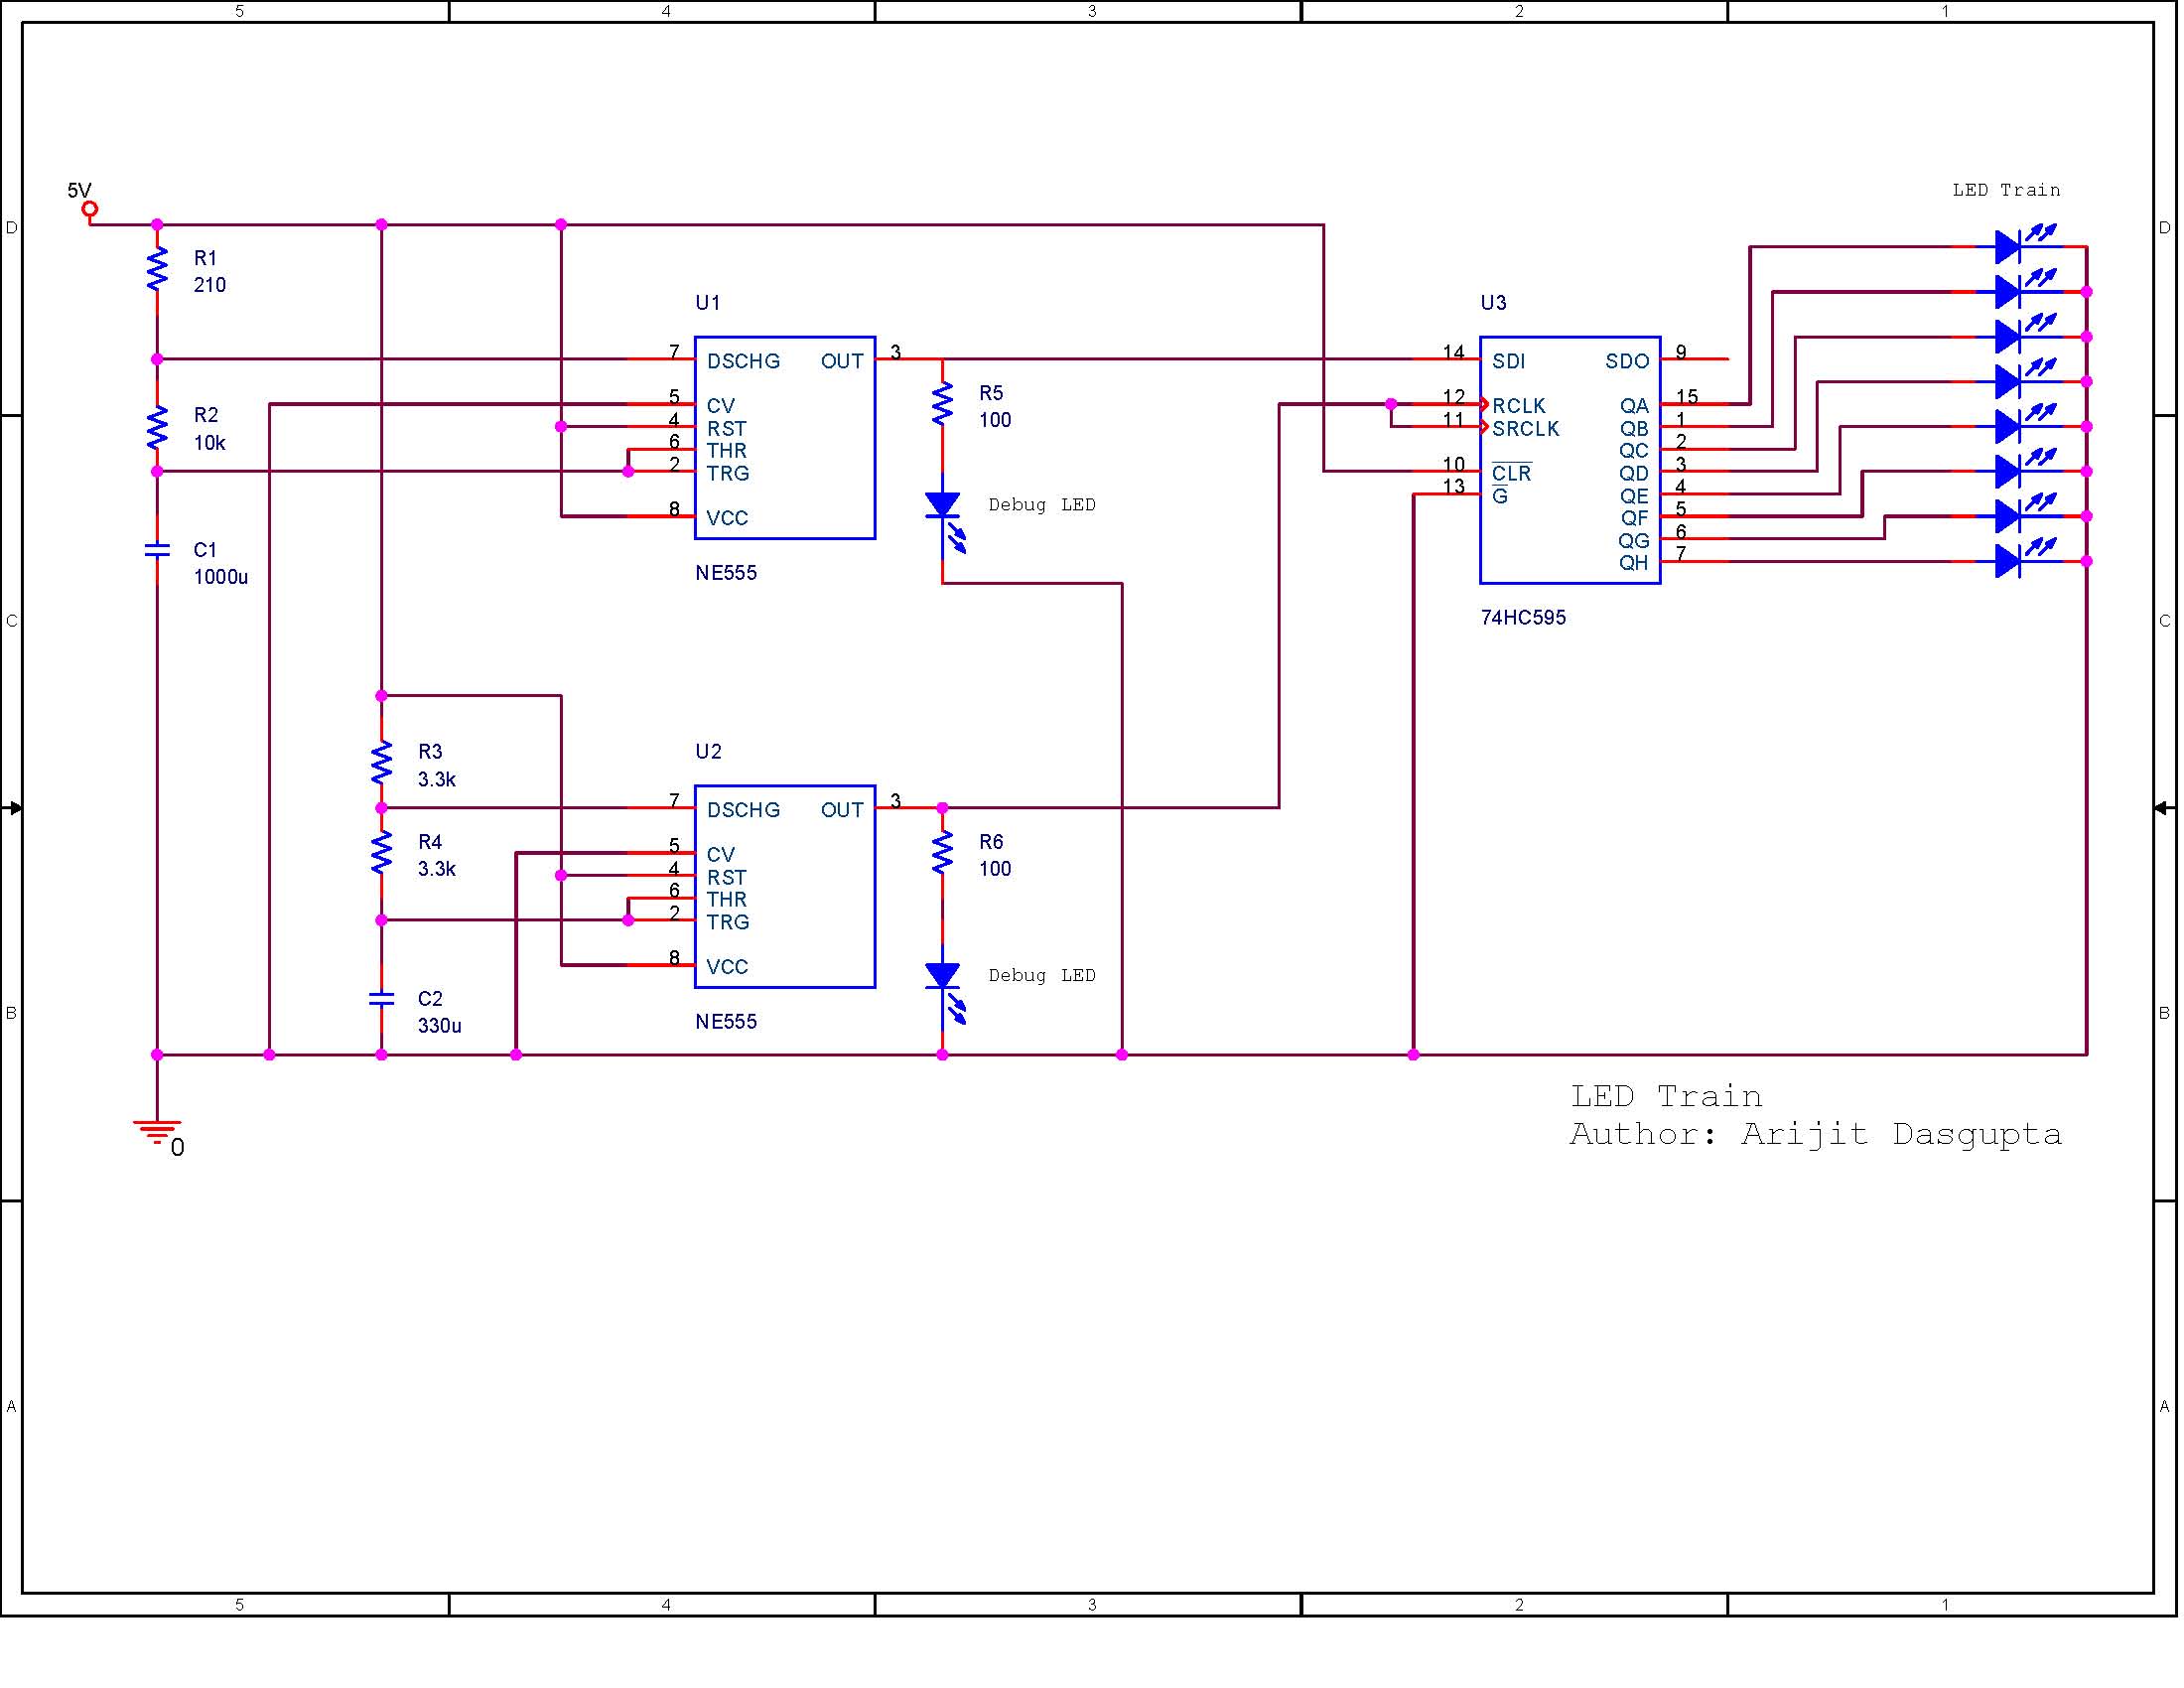2184x1688 pixels.
Task: Select the LED wired to QB output
Action: 2027,290
